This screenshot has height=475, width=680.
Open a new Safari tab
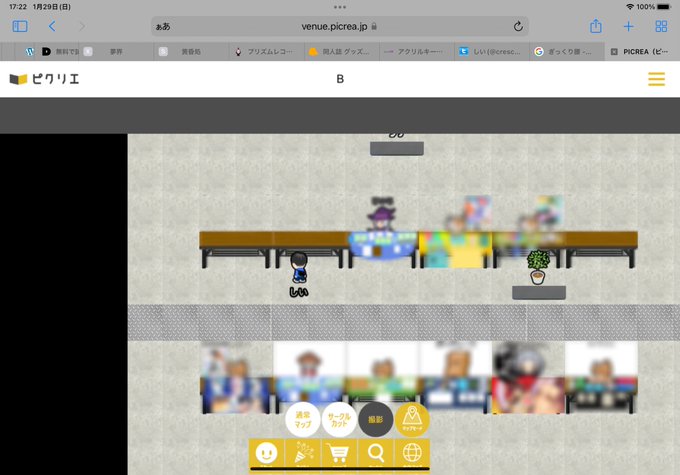click(628, 26)
